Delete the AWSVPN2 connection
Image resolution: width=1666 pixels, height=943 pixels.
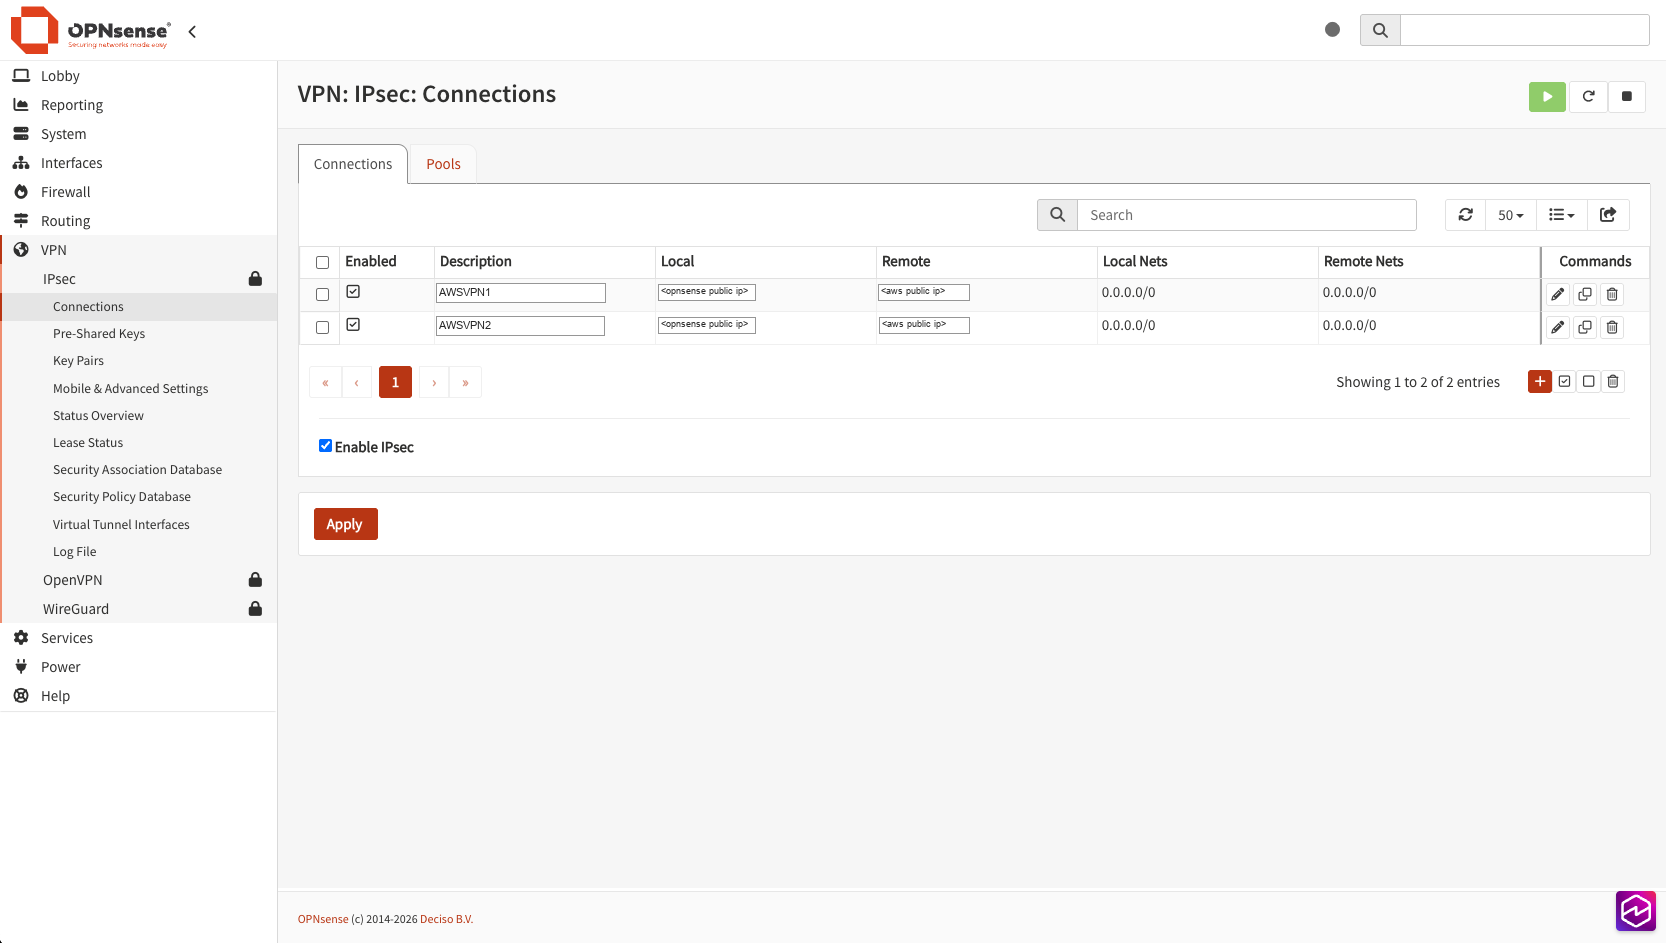pos(1612,327)
